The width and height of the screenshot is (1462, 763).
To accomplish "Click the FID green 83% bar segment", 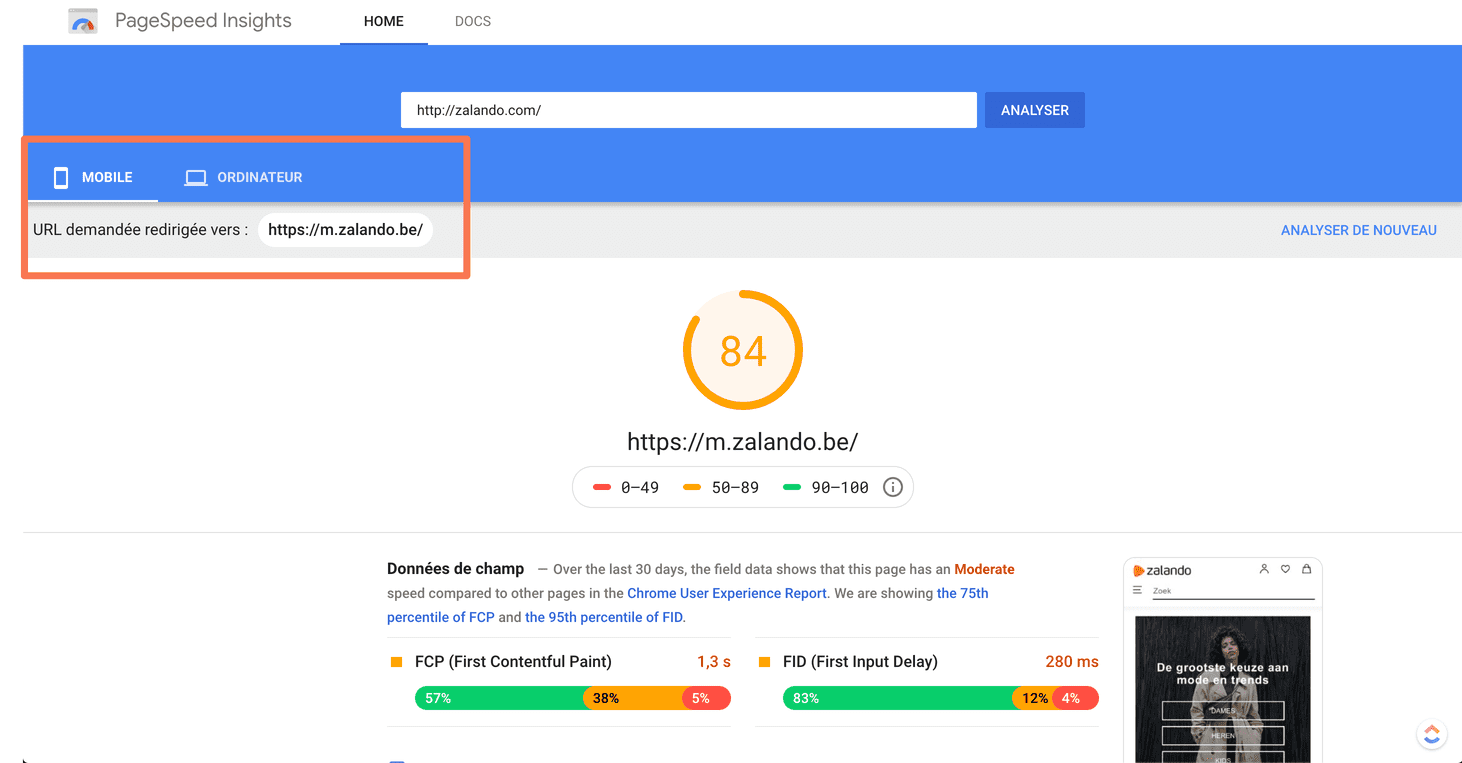I will [897, 698].
